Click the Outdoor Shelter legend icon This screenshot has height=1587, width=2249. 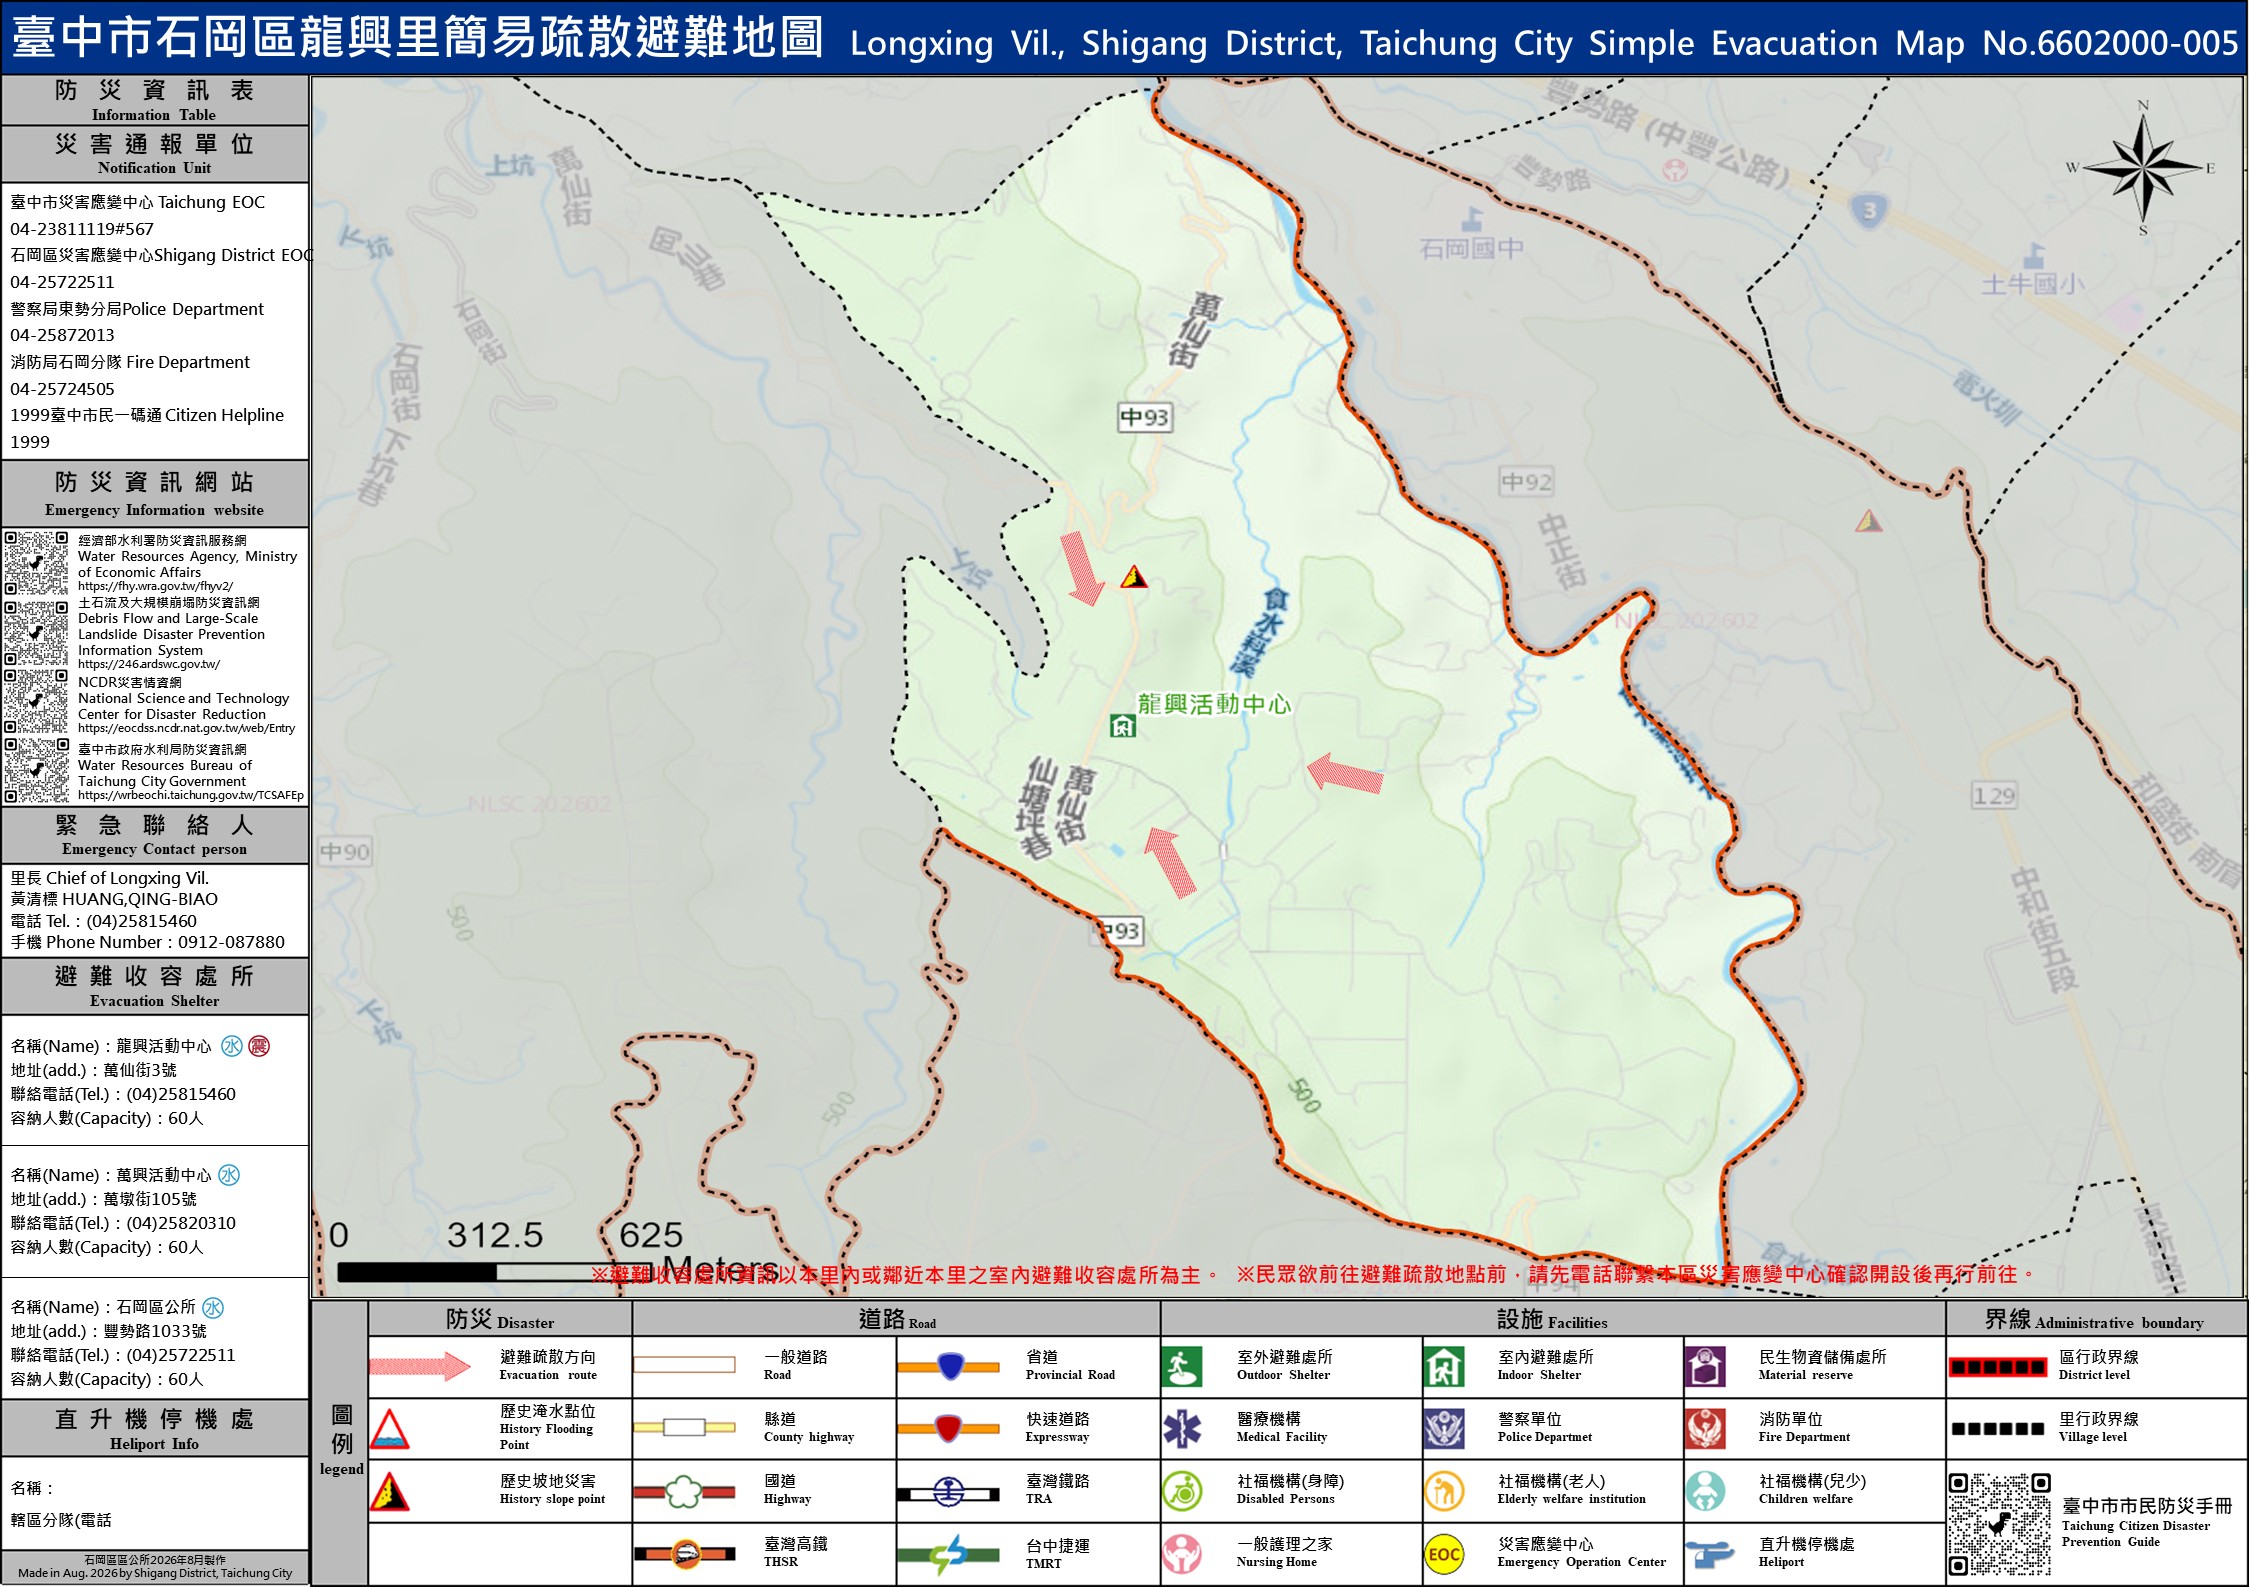tap(1181, 1366)
